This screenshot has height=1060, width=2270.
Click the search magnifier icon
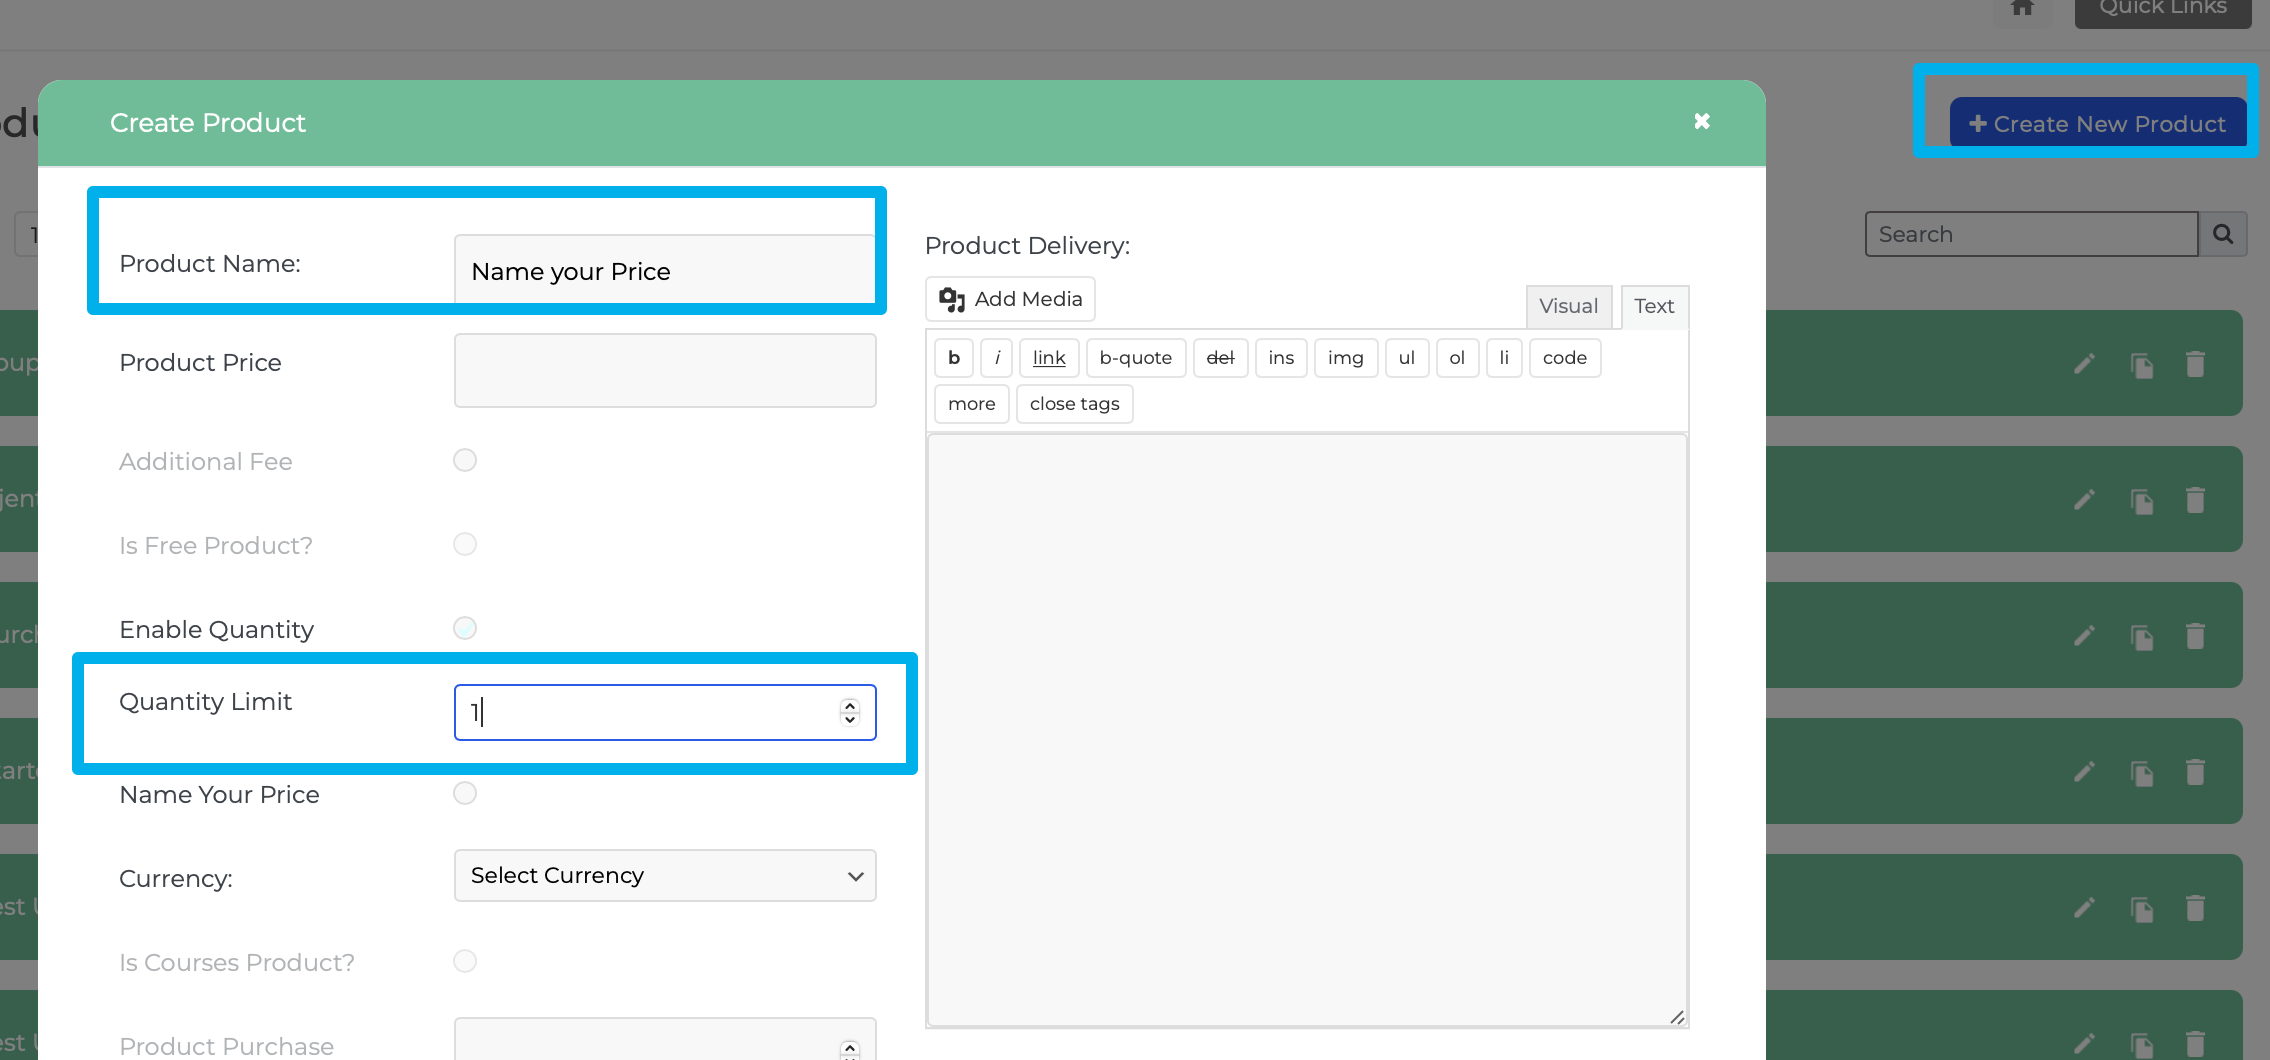(2222, 234)
